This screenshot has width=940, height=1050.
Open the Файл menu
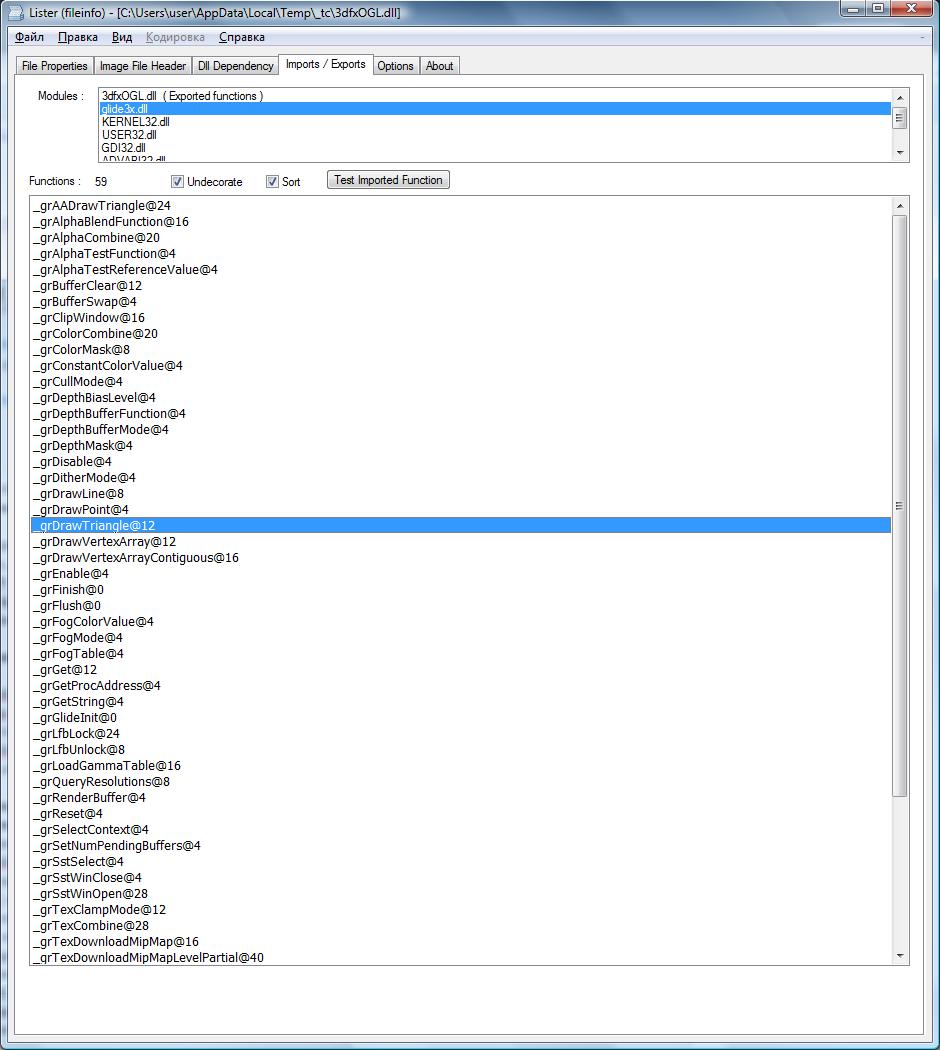click(29, 37)
